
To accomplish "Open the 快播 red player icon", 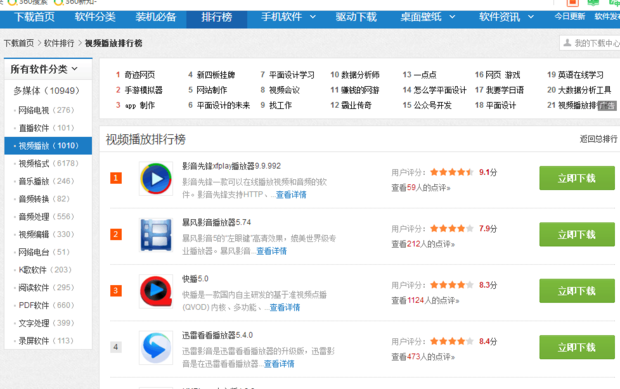I will click(156, 291).
